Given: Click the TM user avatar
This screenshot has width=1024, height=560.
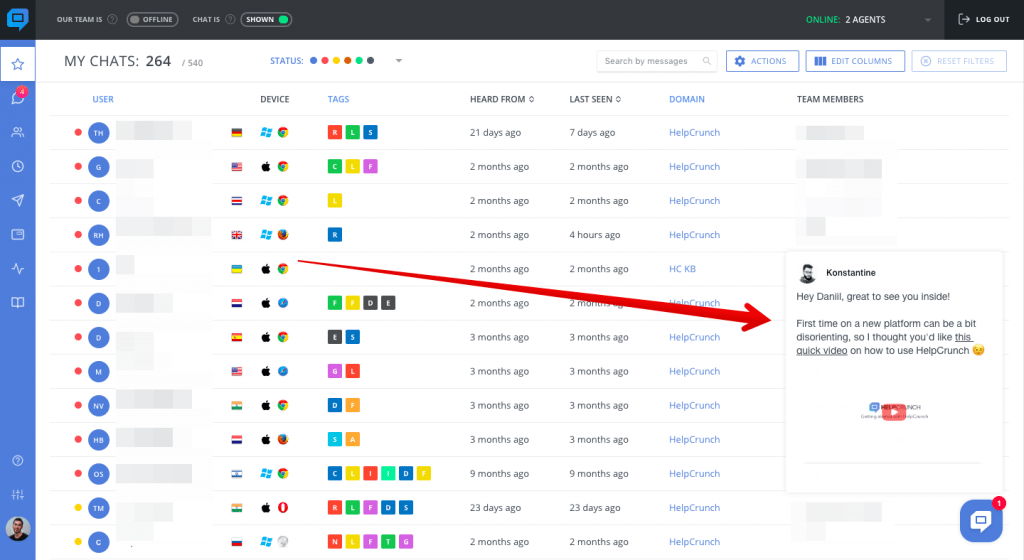Looking at the screenshot, I should 99,508.
